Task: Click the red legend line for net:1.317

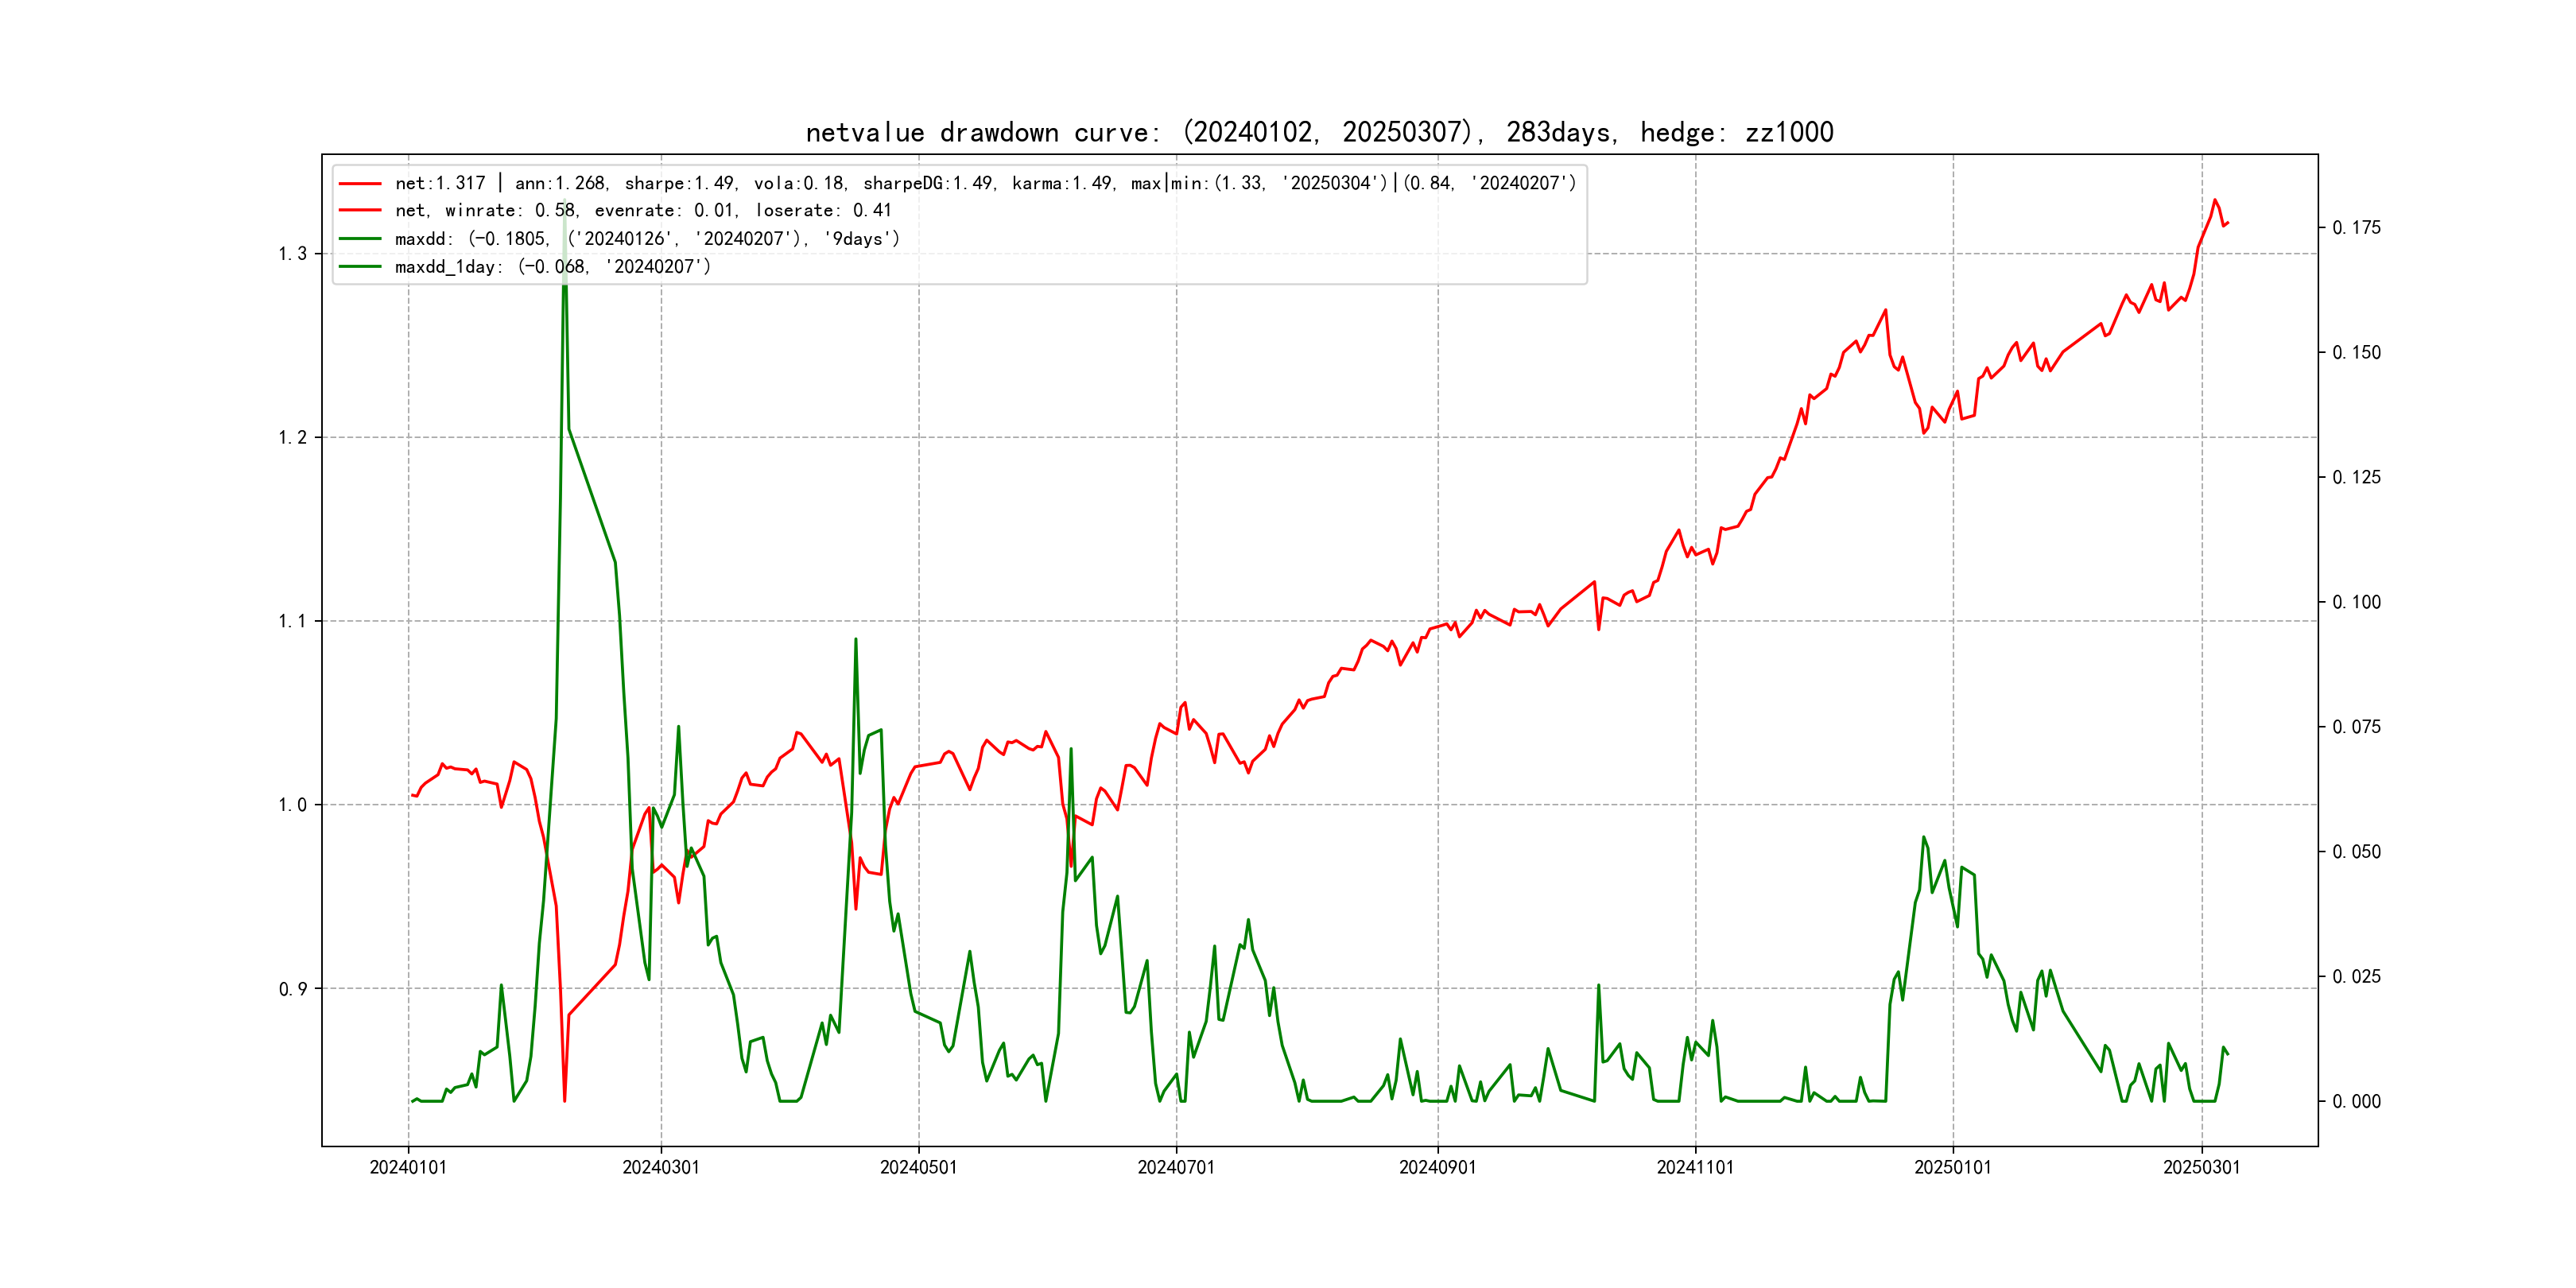Action: 360,184
